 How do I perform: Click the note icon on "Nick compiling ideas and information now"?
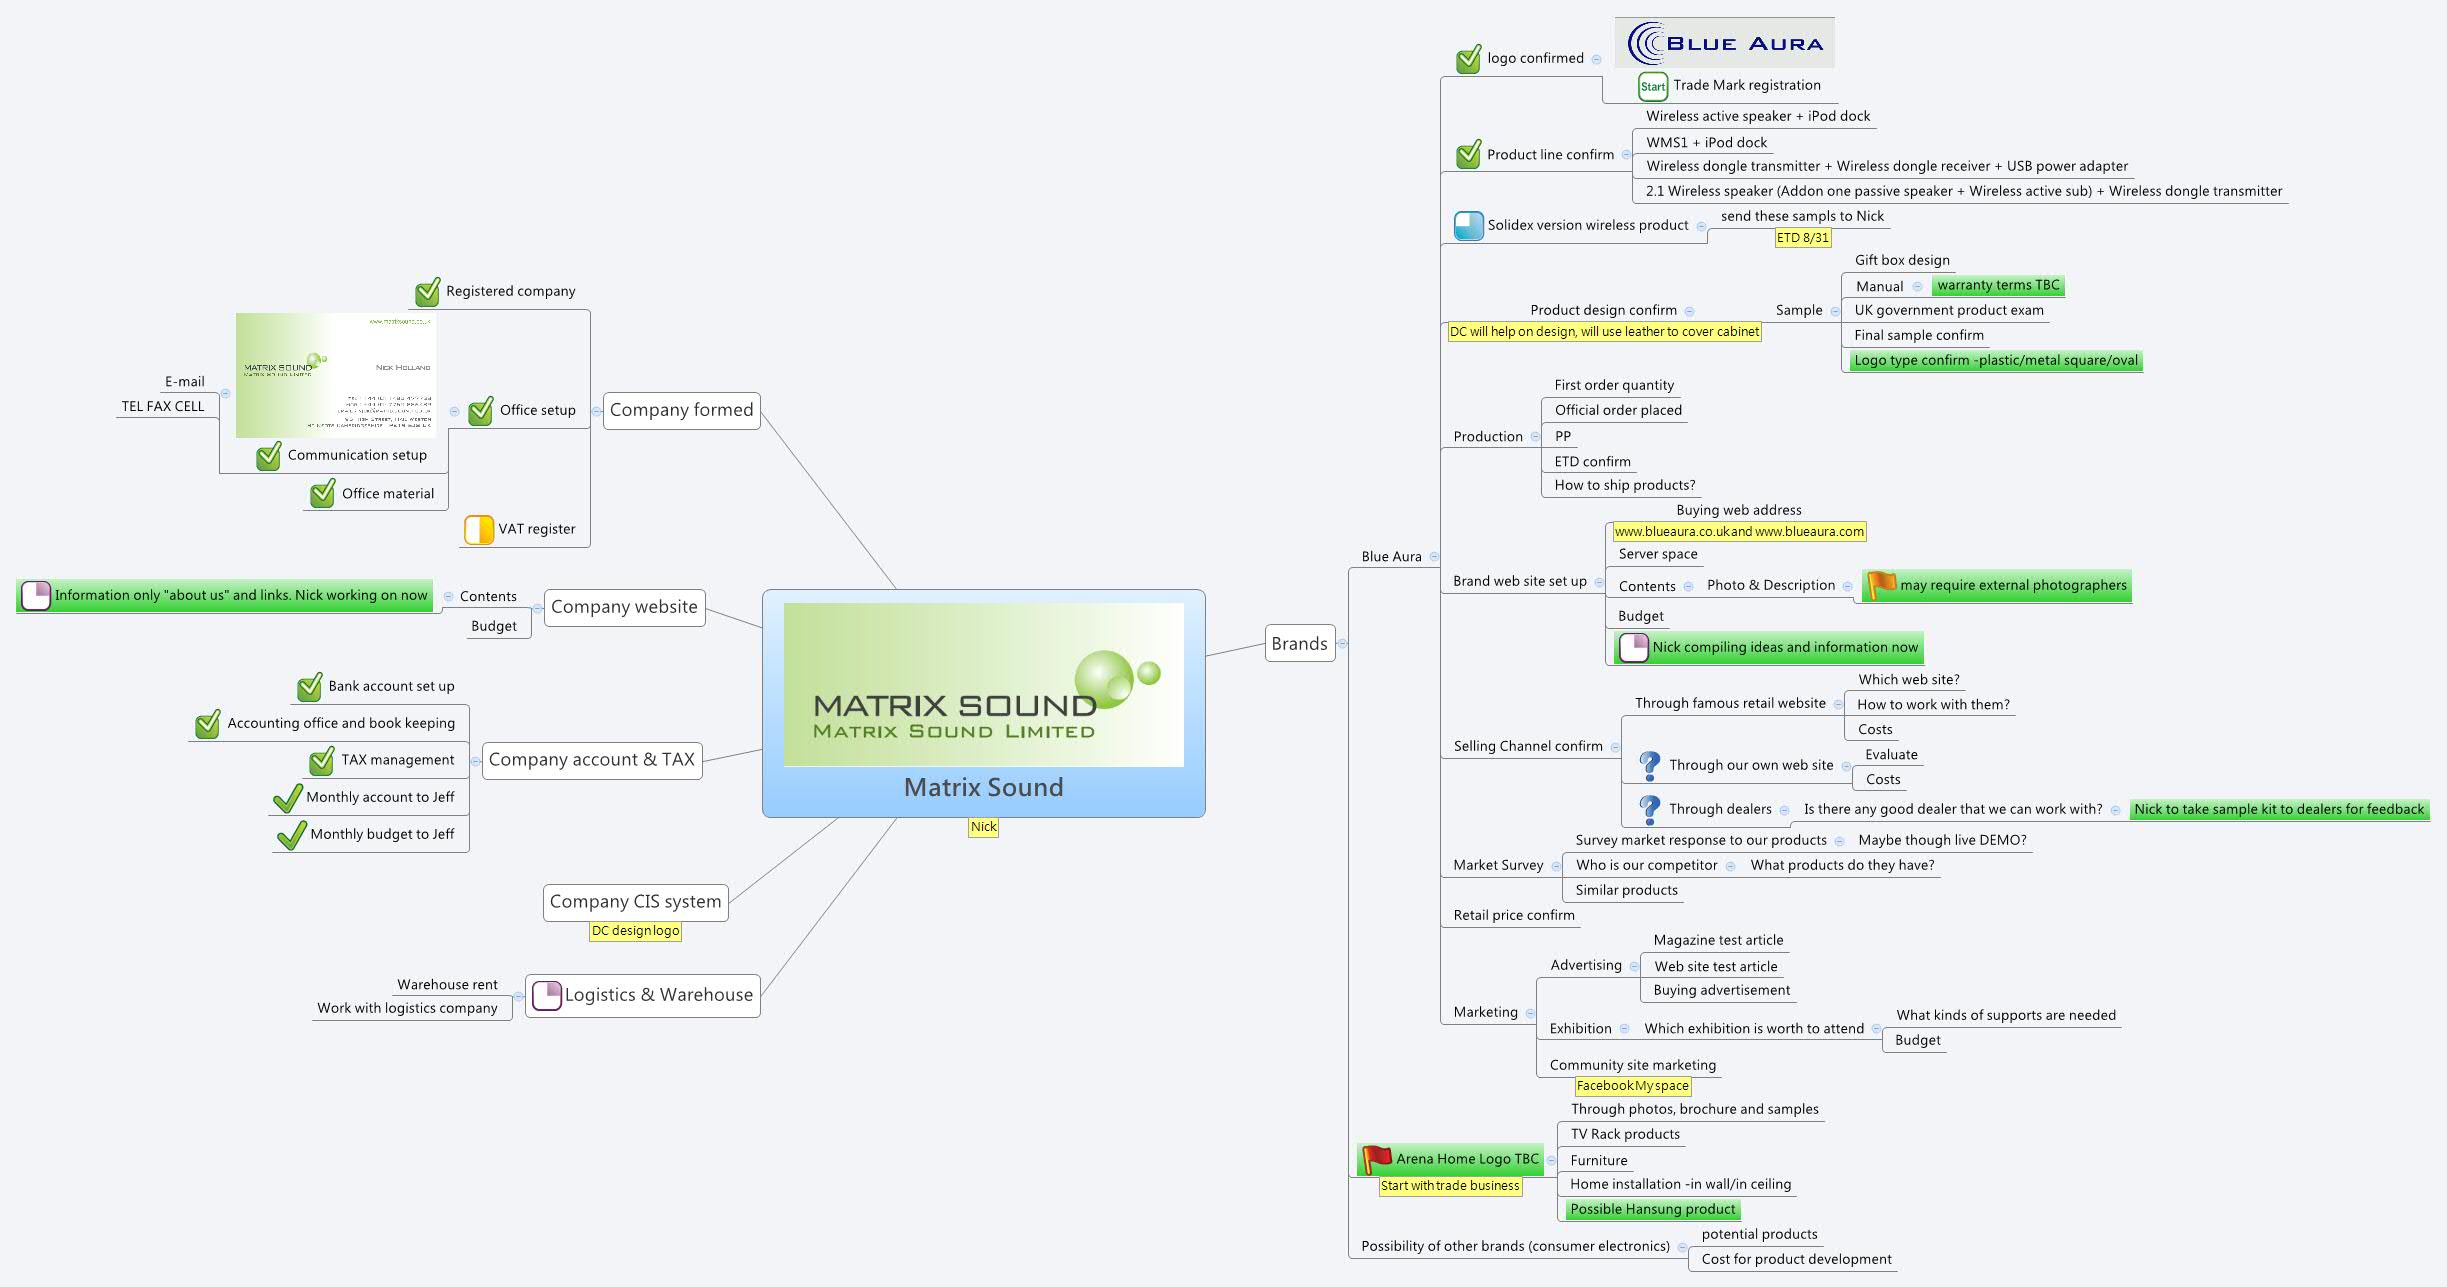coord(1634,647)
